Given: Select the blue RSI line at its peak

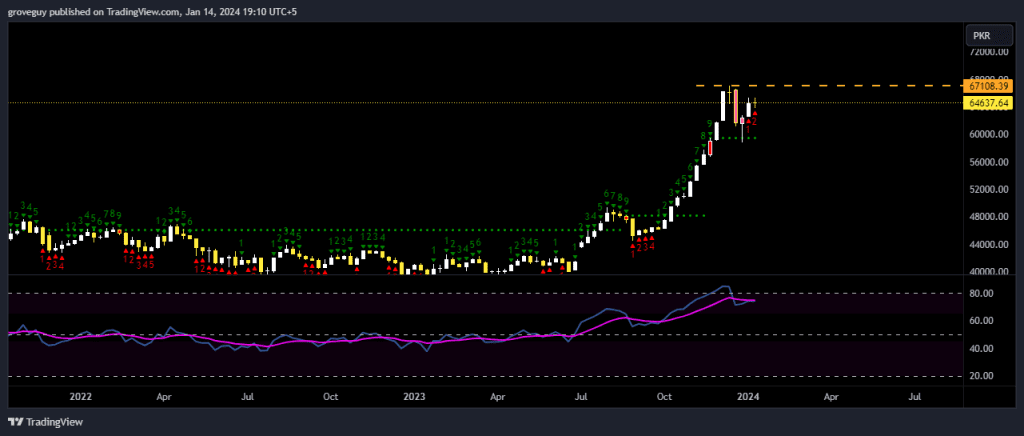Looking at the screenshot, I should (725, 287).
